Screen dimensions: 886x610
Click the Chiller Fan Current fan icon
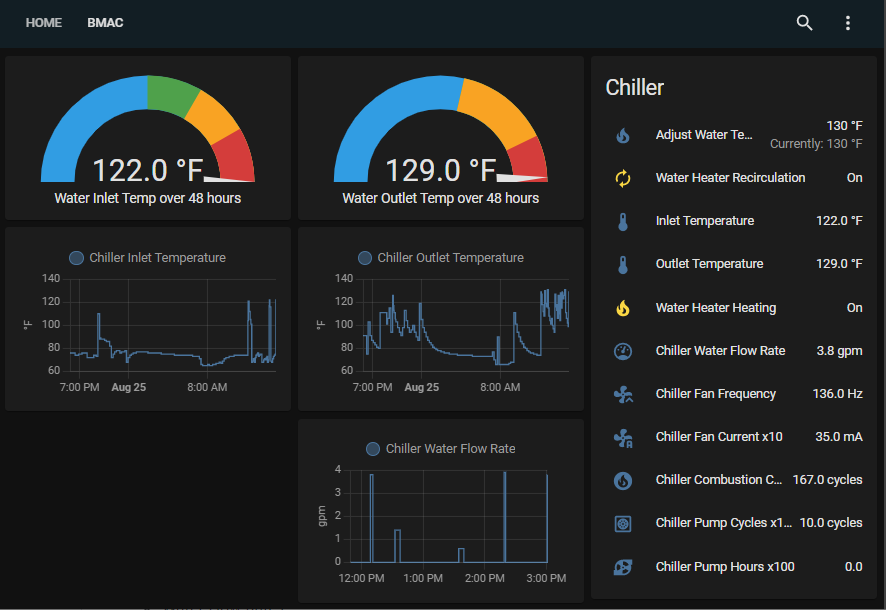coord(623,438)
